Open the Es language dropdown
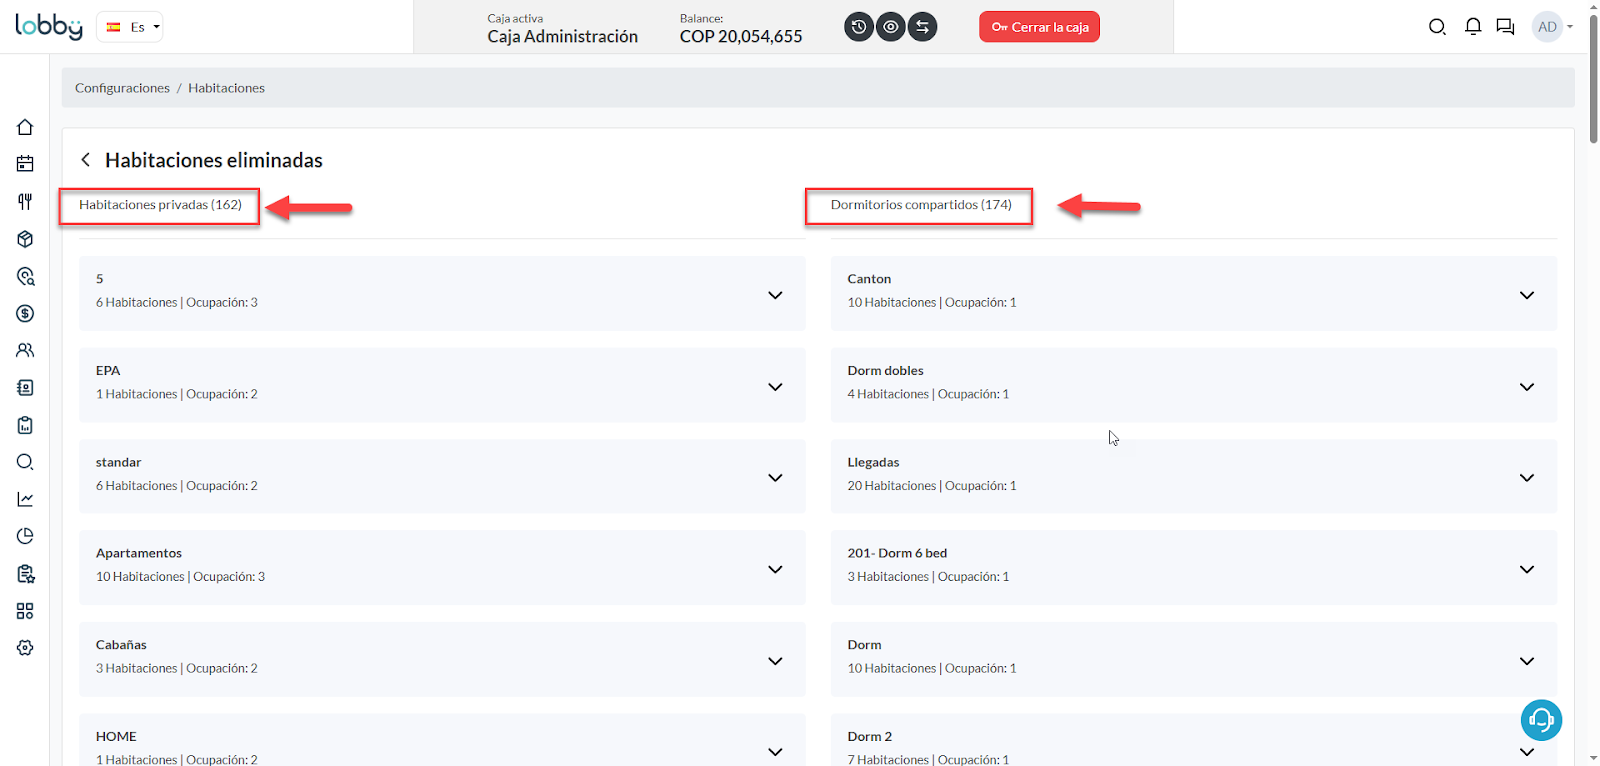 pos(131,27)
